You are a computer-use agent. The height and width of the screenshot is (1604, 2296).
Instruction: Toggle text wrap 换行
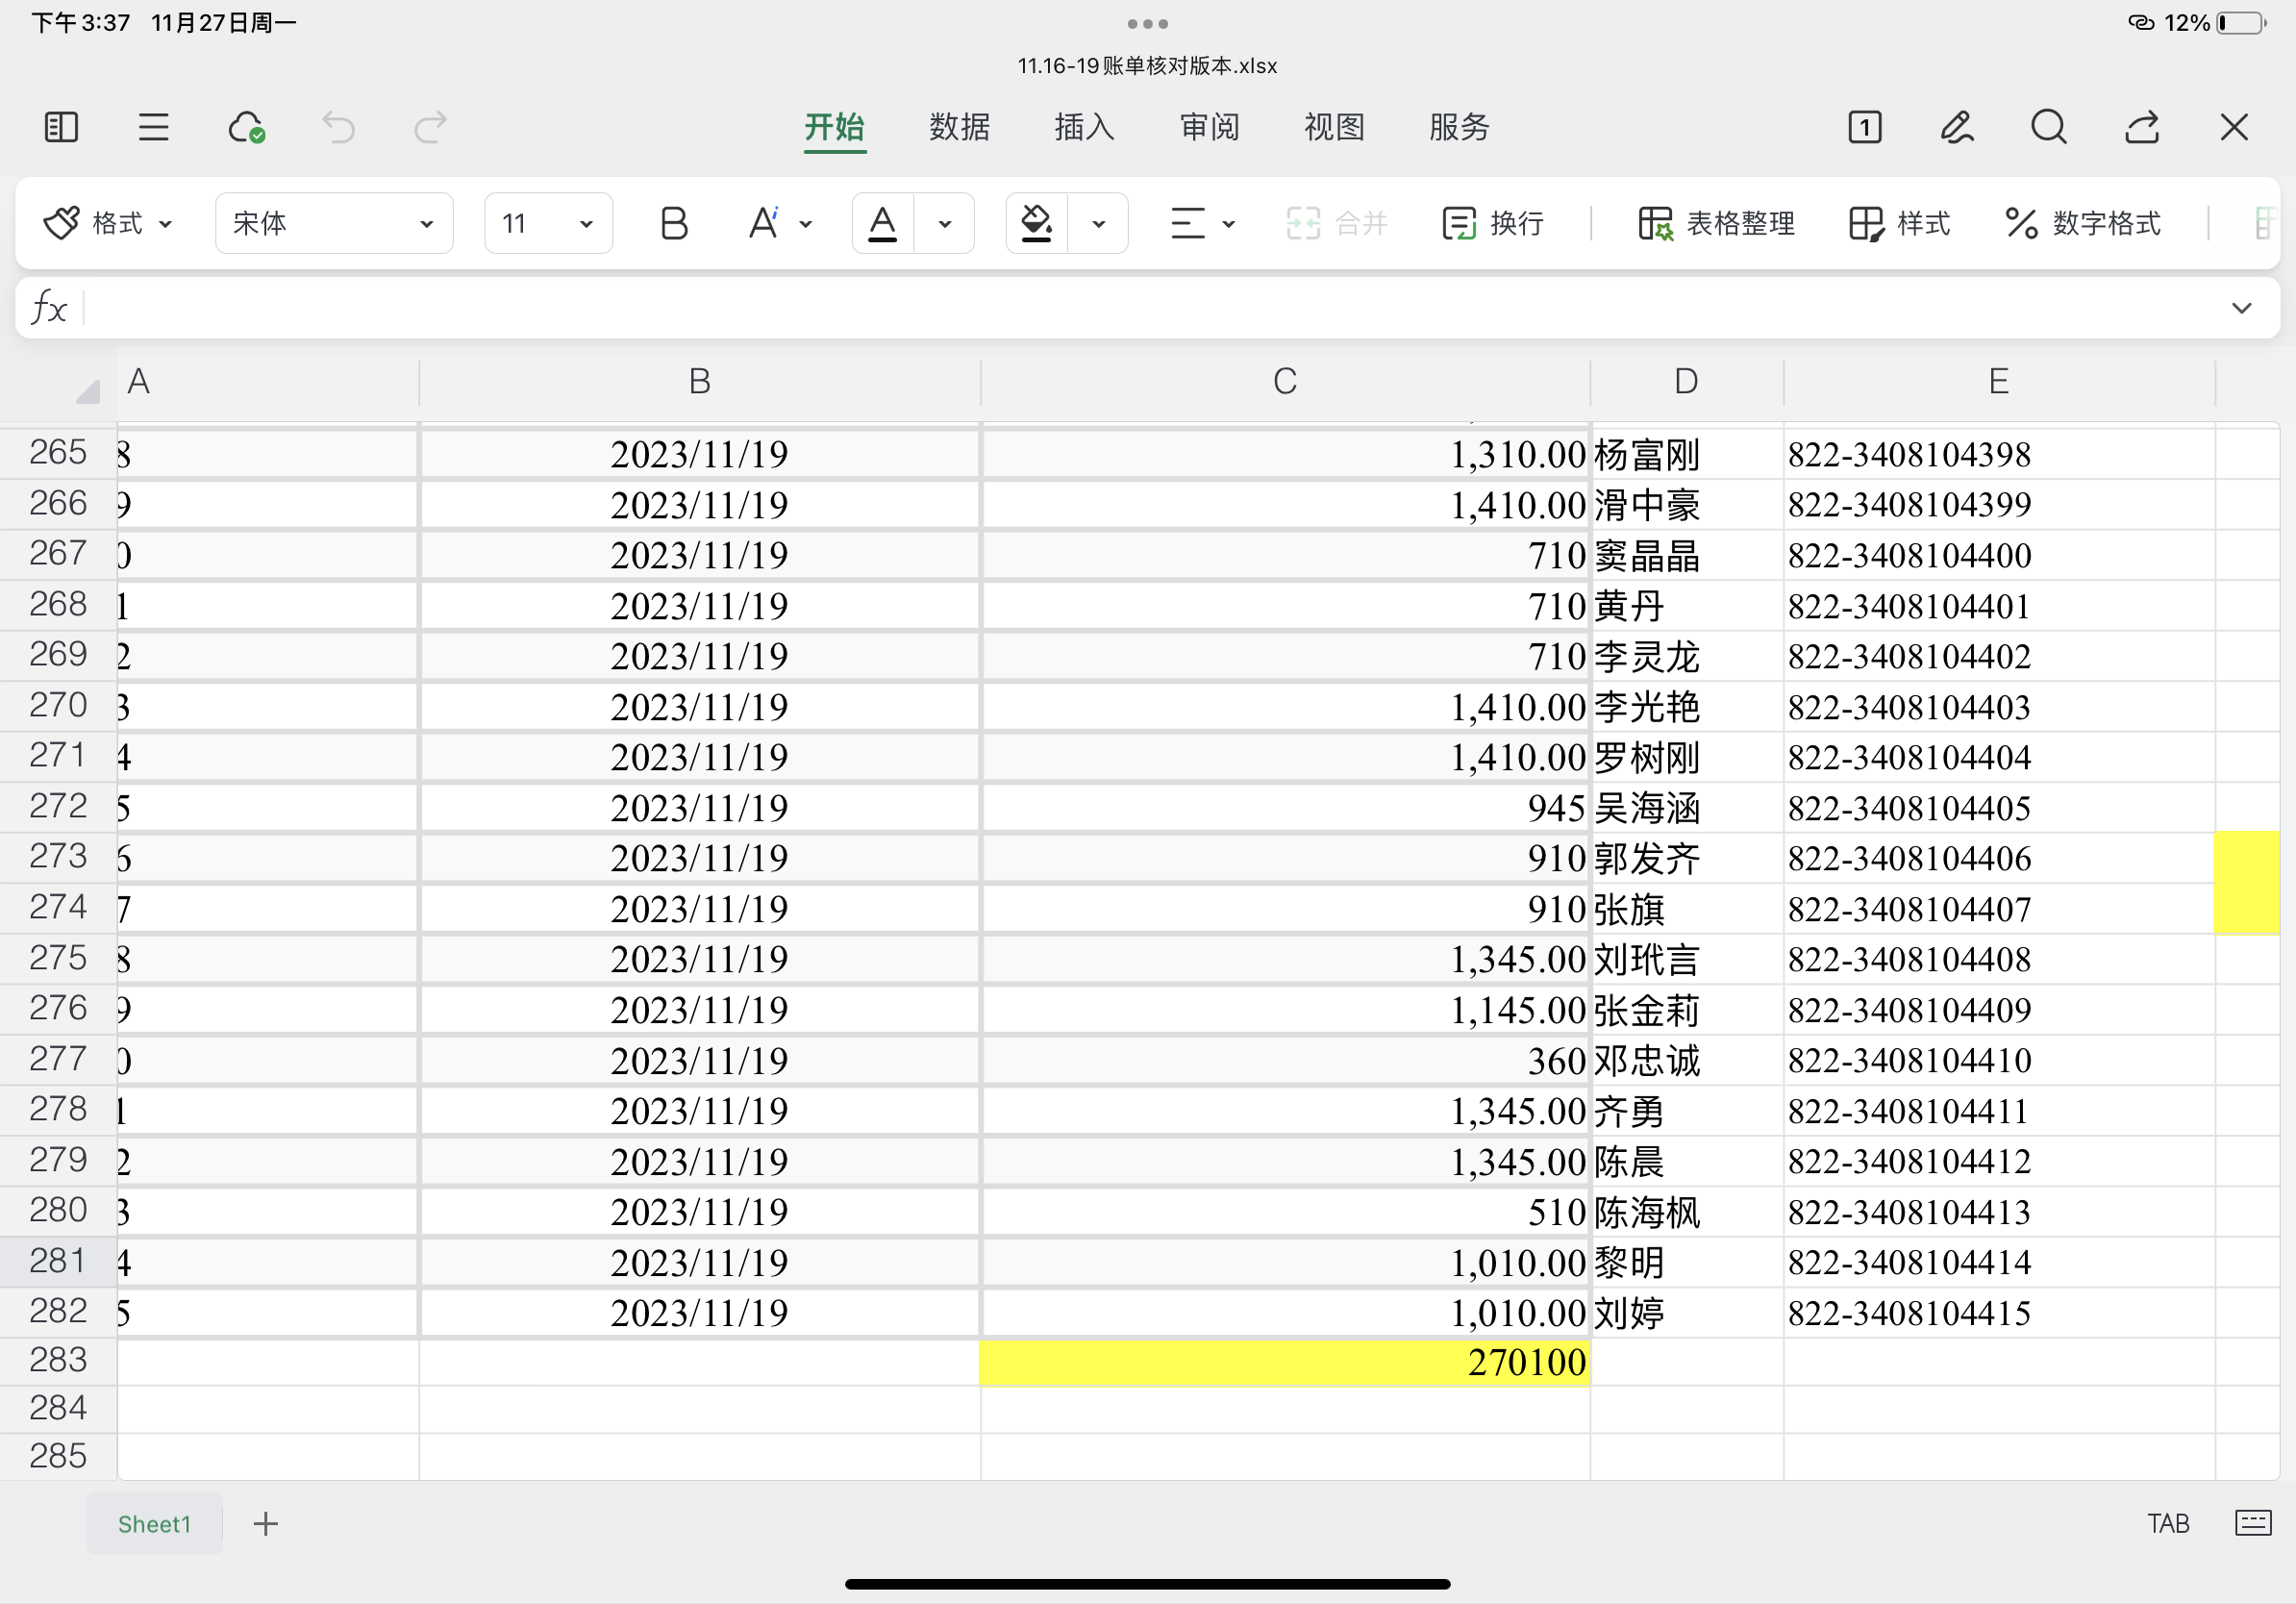(x=1493, y=223)
